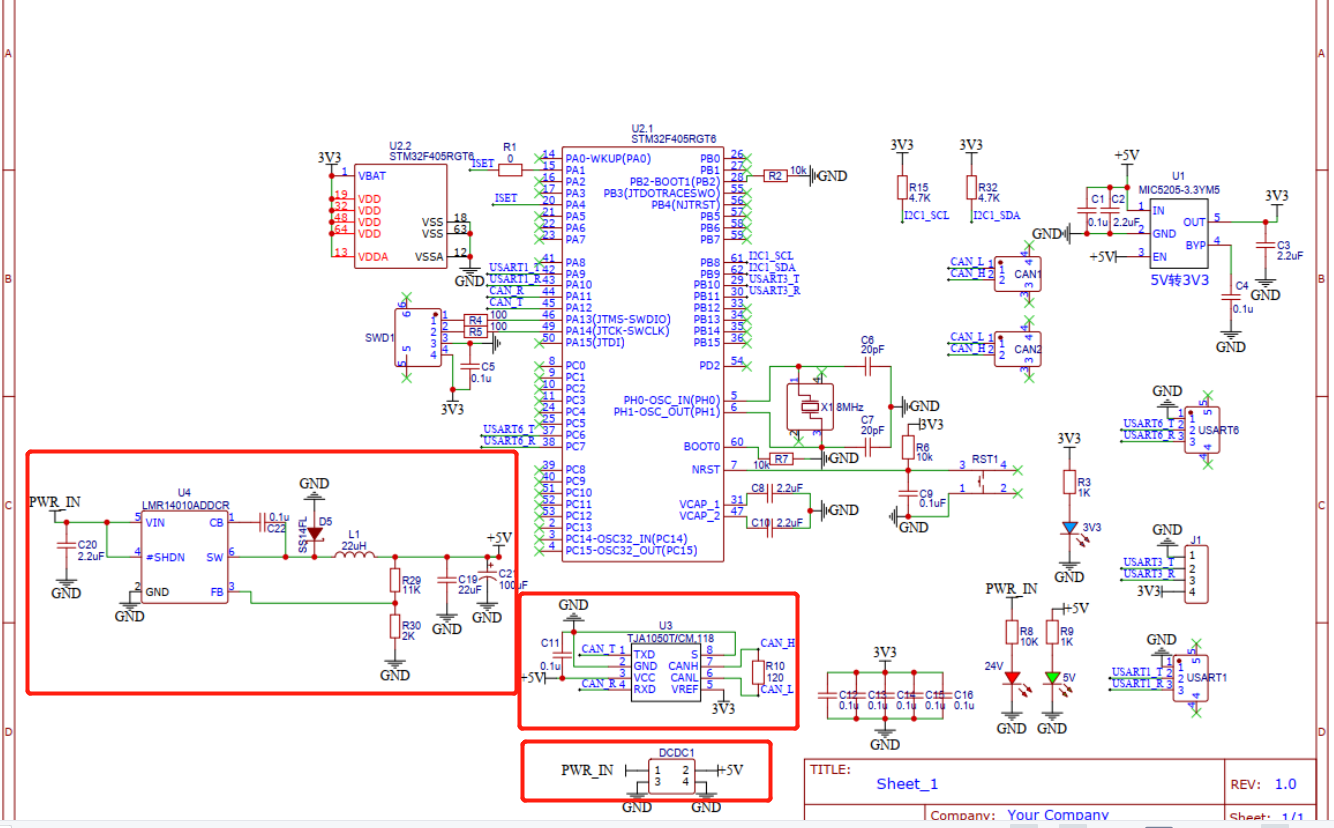The height and width of the screenshot is (828, 1334).
Task: Click the PA13(JTMS-SWDIO) pin label
Action: [617, 319]
